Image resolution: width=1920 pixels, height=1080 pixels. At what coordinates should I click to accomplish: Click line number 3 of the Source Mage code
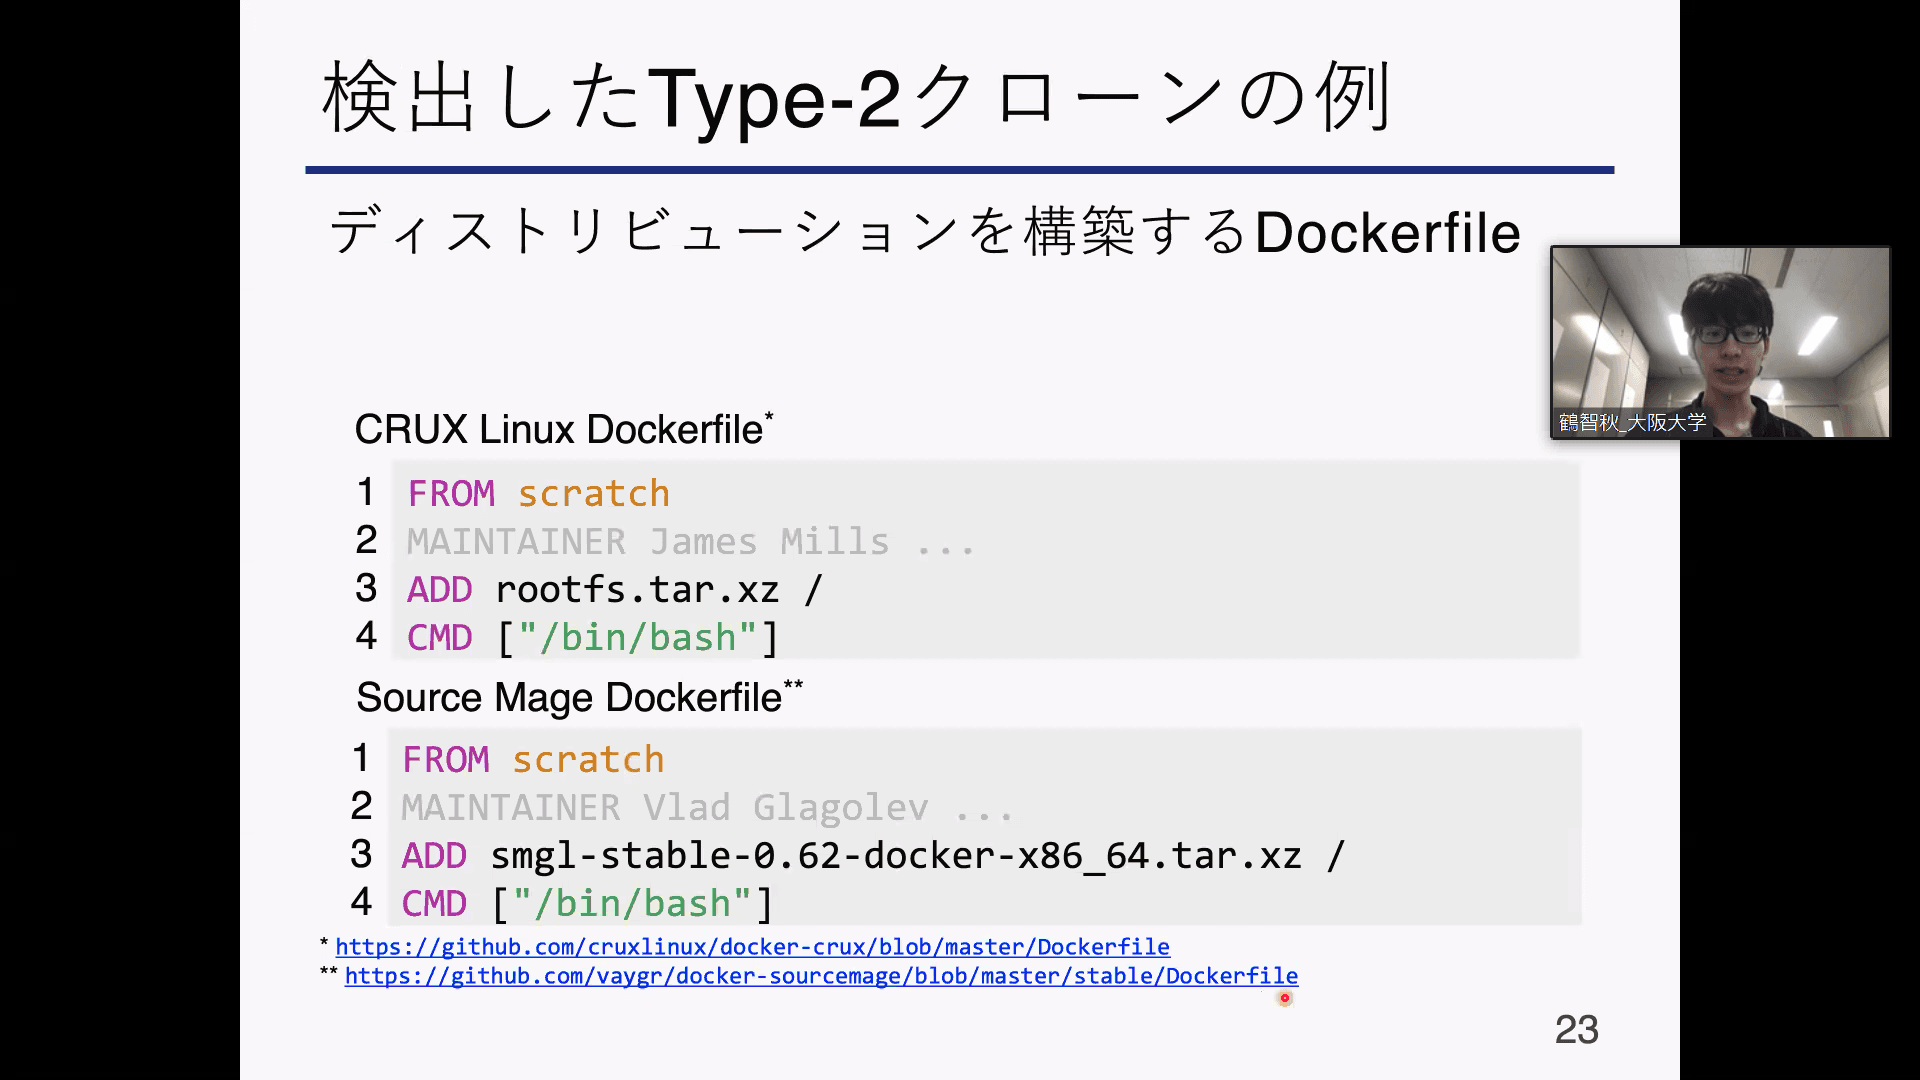361,855
